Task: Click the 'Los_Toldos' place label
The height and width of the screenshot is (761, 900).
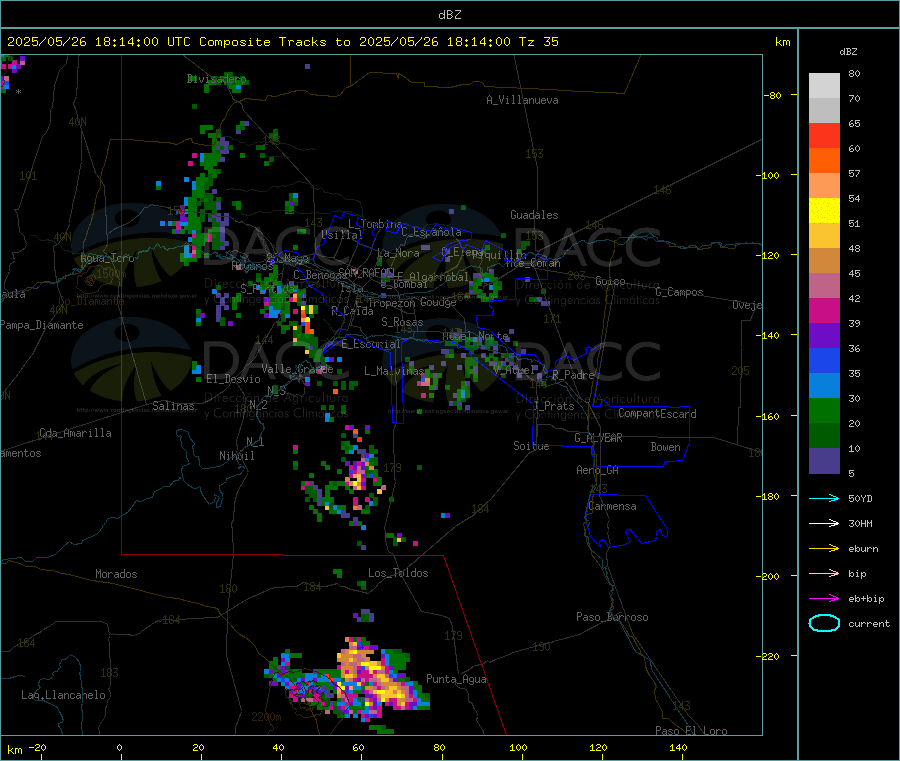Action: pyautogui.click(x=398, y=573)
